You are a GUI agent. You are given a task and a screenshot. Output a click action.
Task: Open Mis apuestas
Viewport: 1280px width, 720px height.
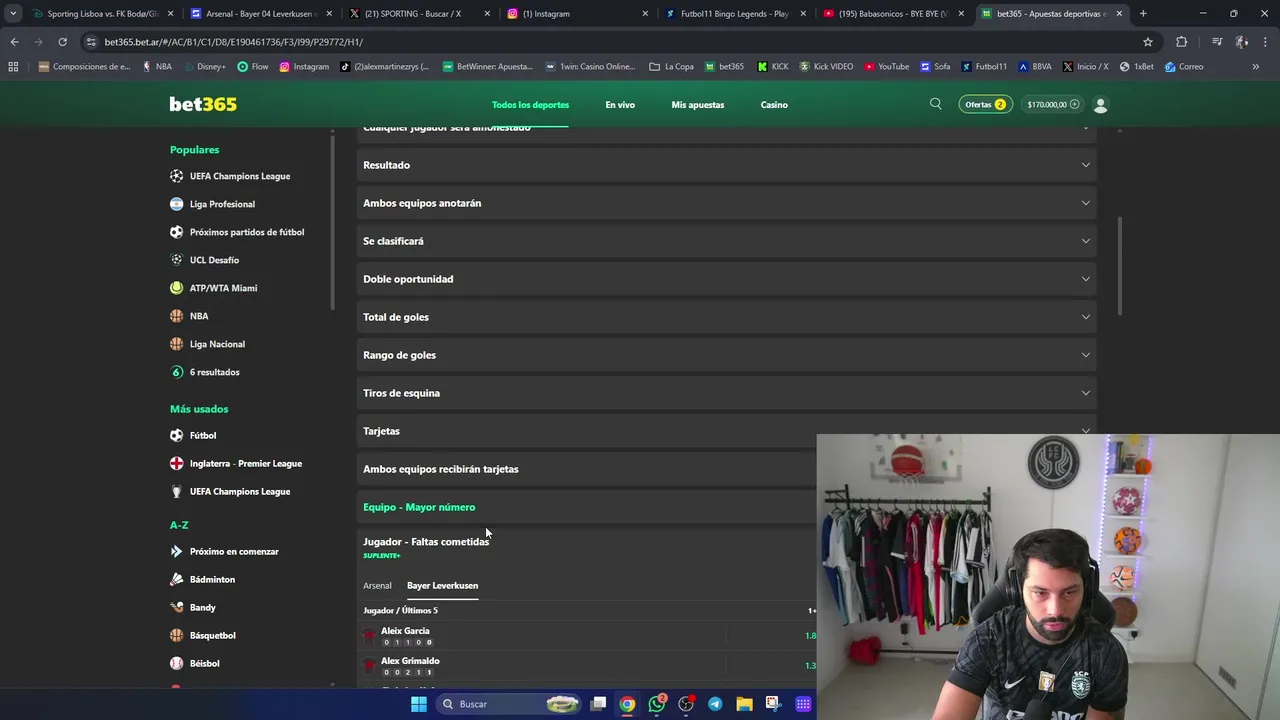(698, 105)
